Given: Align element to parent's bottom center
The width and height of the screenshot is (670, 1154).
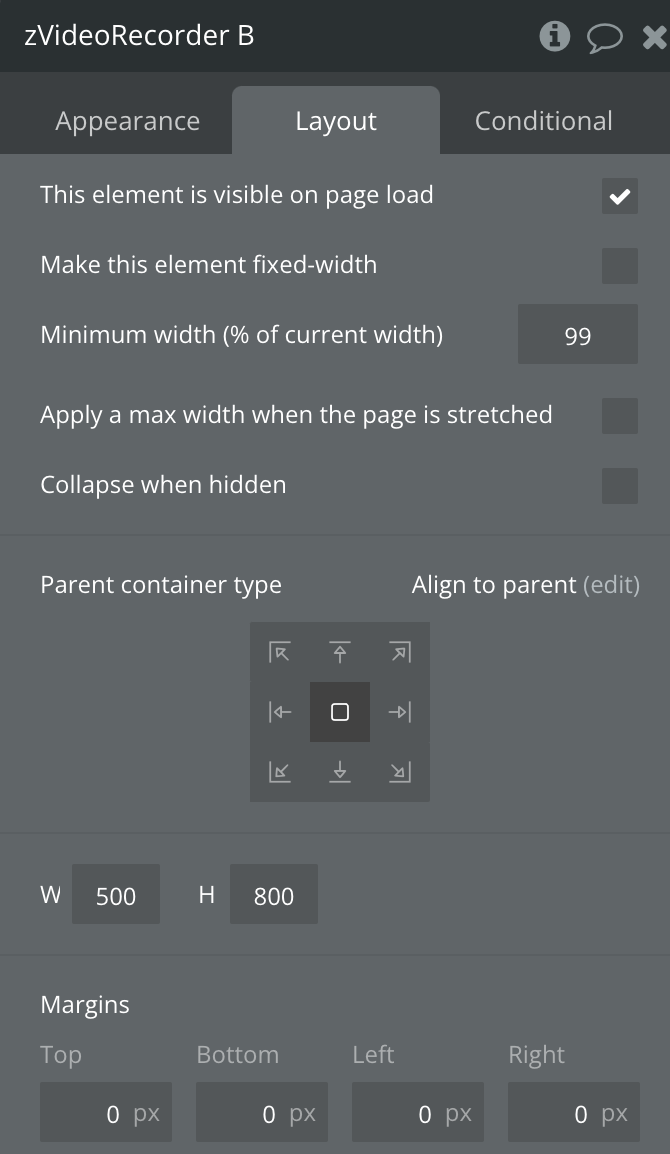Looking at the screenshot, I should tap(340, 771).
